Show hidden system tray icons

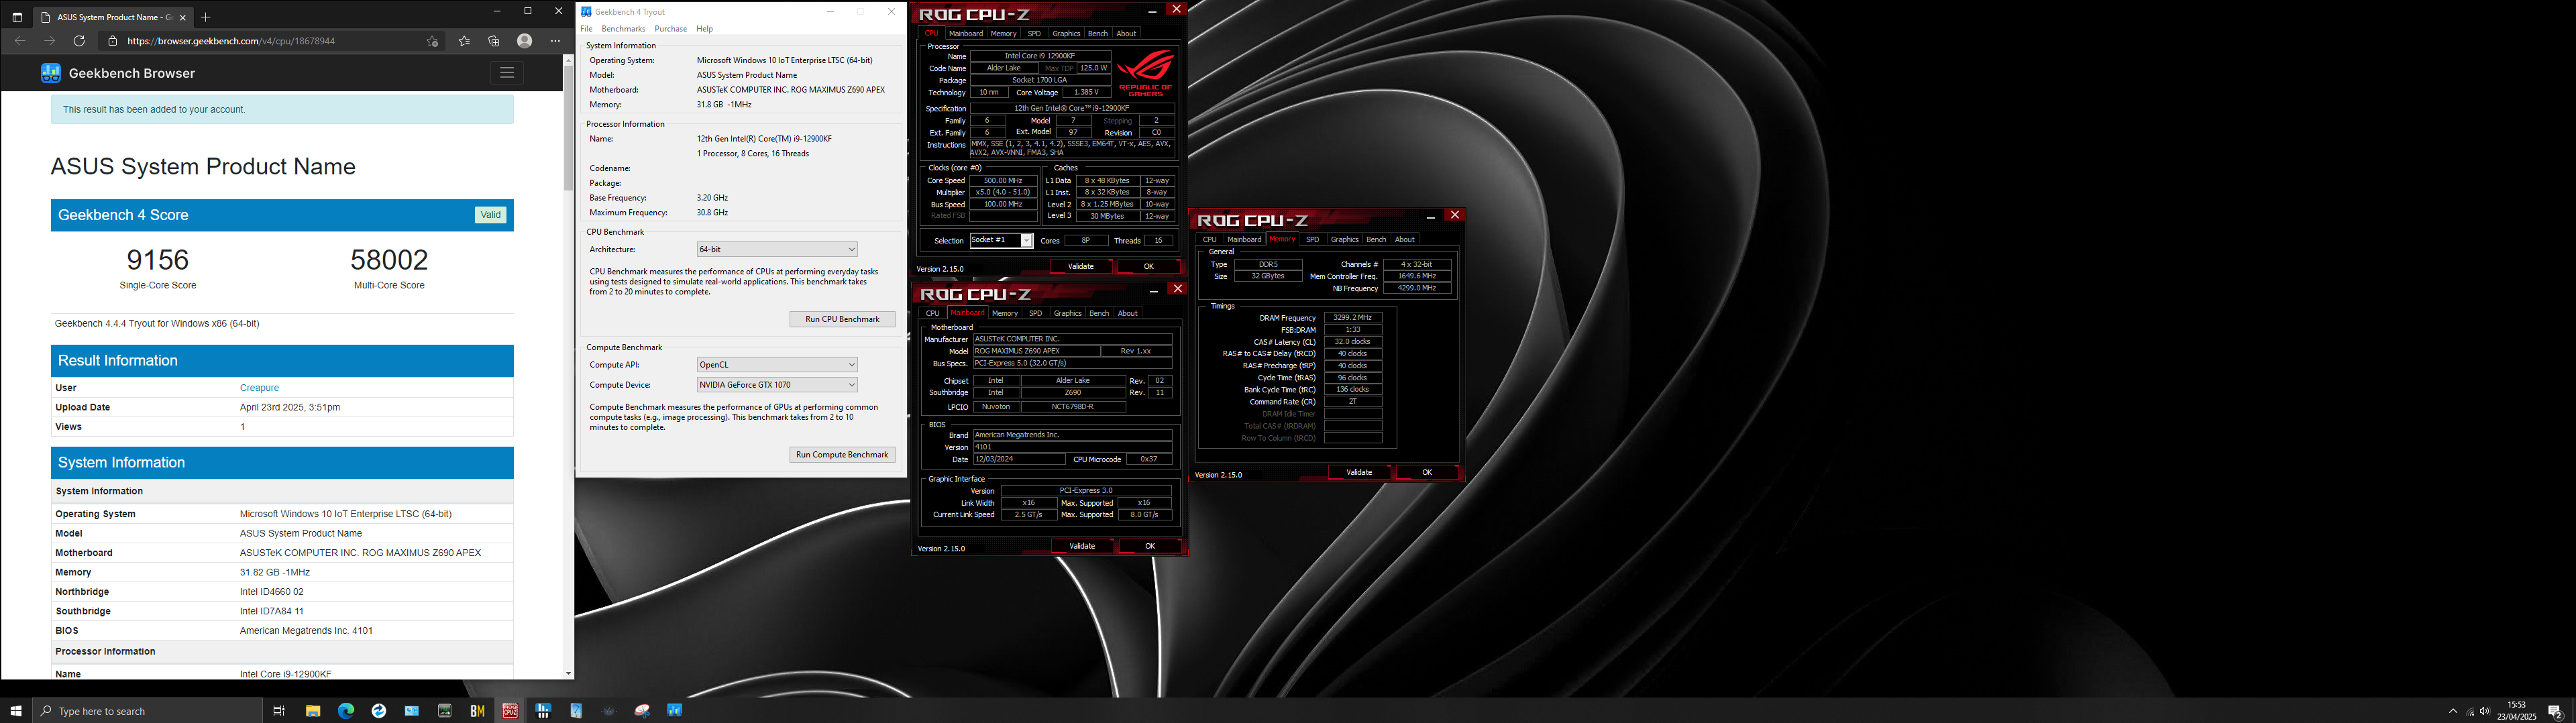tap(2453, 711)
